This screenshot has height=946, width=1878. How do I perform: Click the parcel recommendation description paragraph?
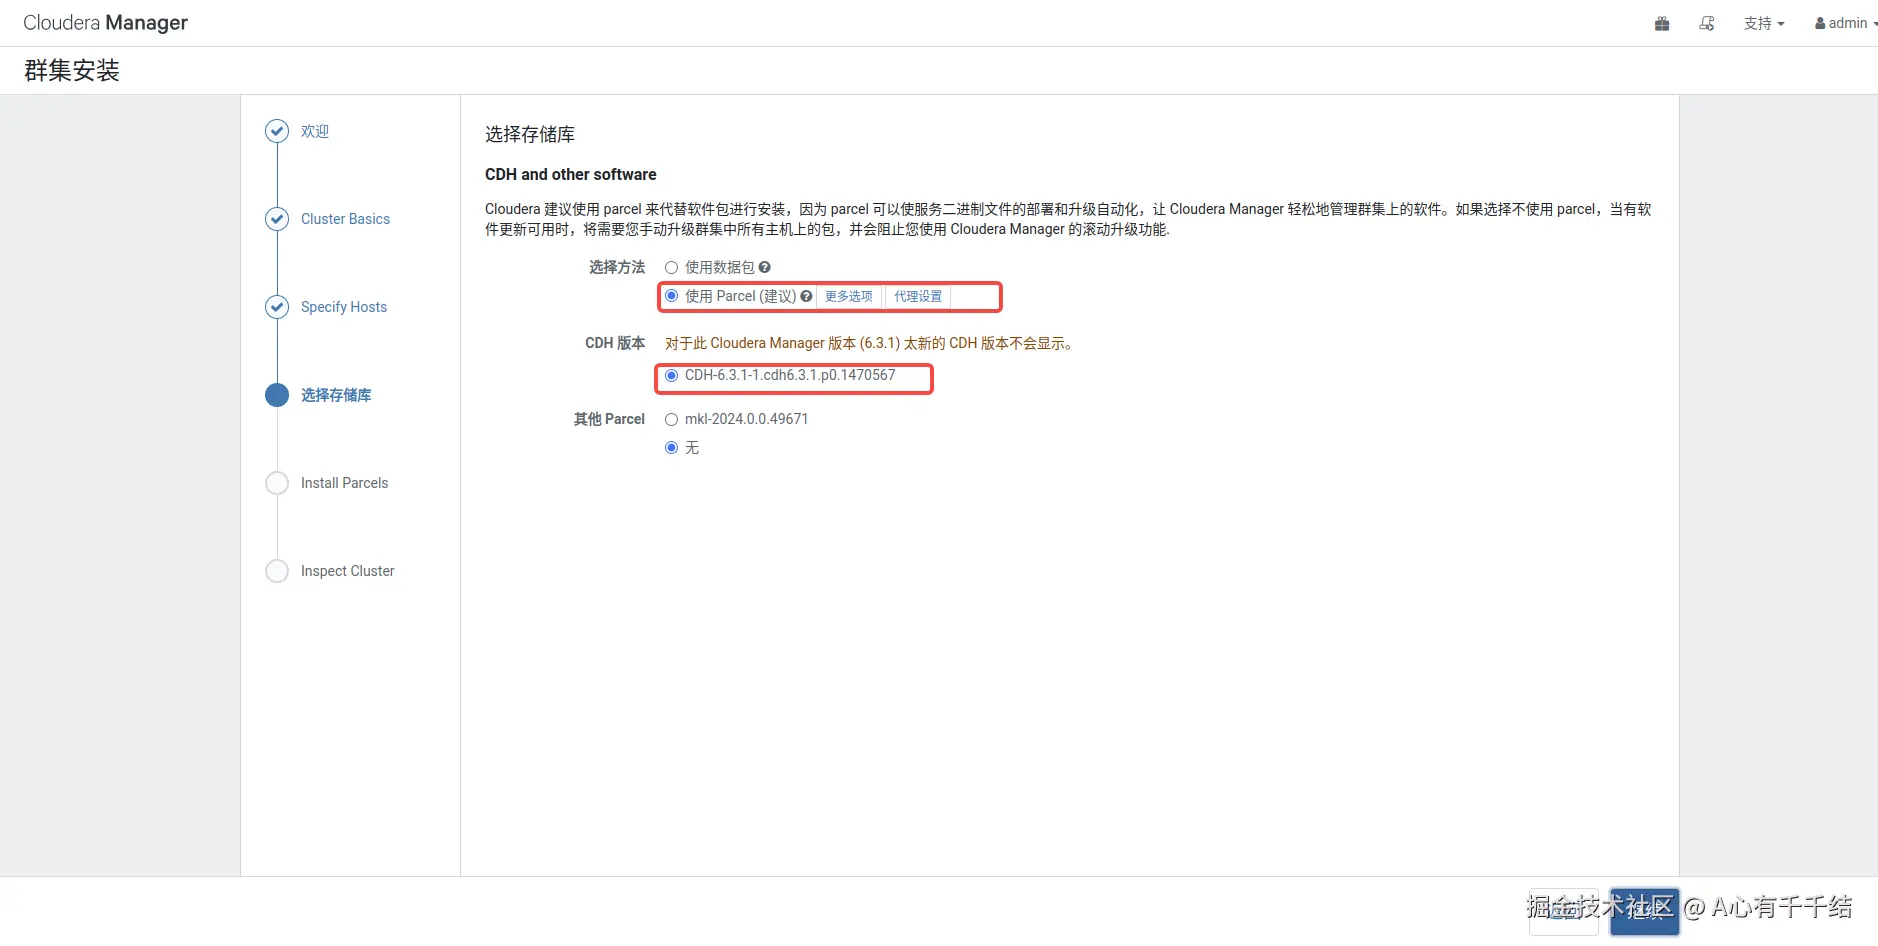[x=1068, y=219]
